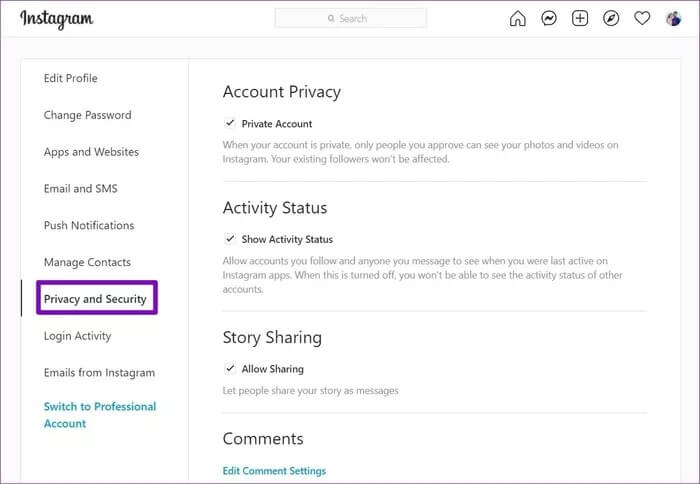Click the Account Privacy heading
This screenshot has height=484, width=700.
tap(282, 92)
